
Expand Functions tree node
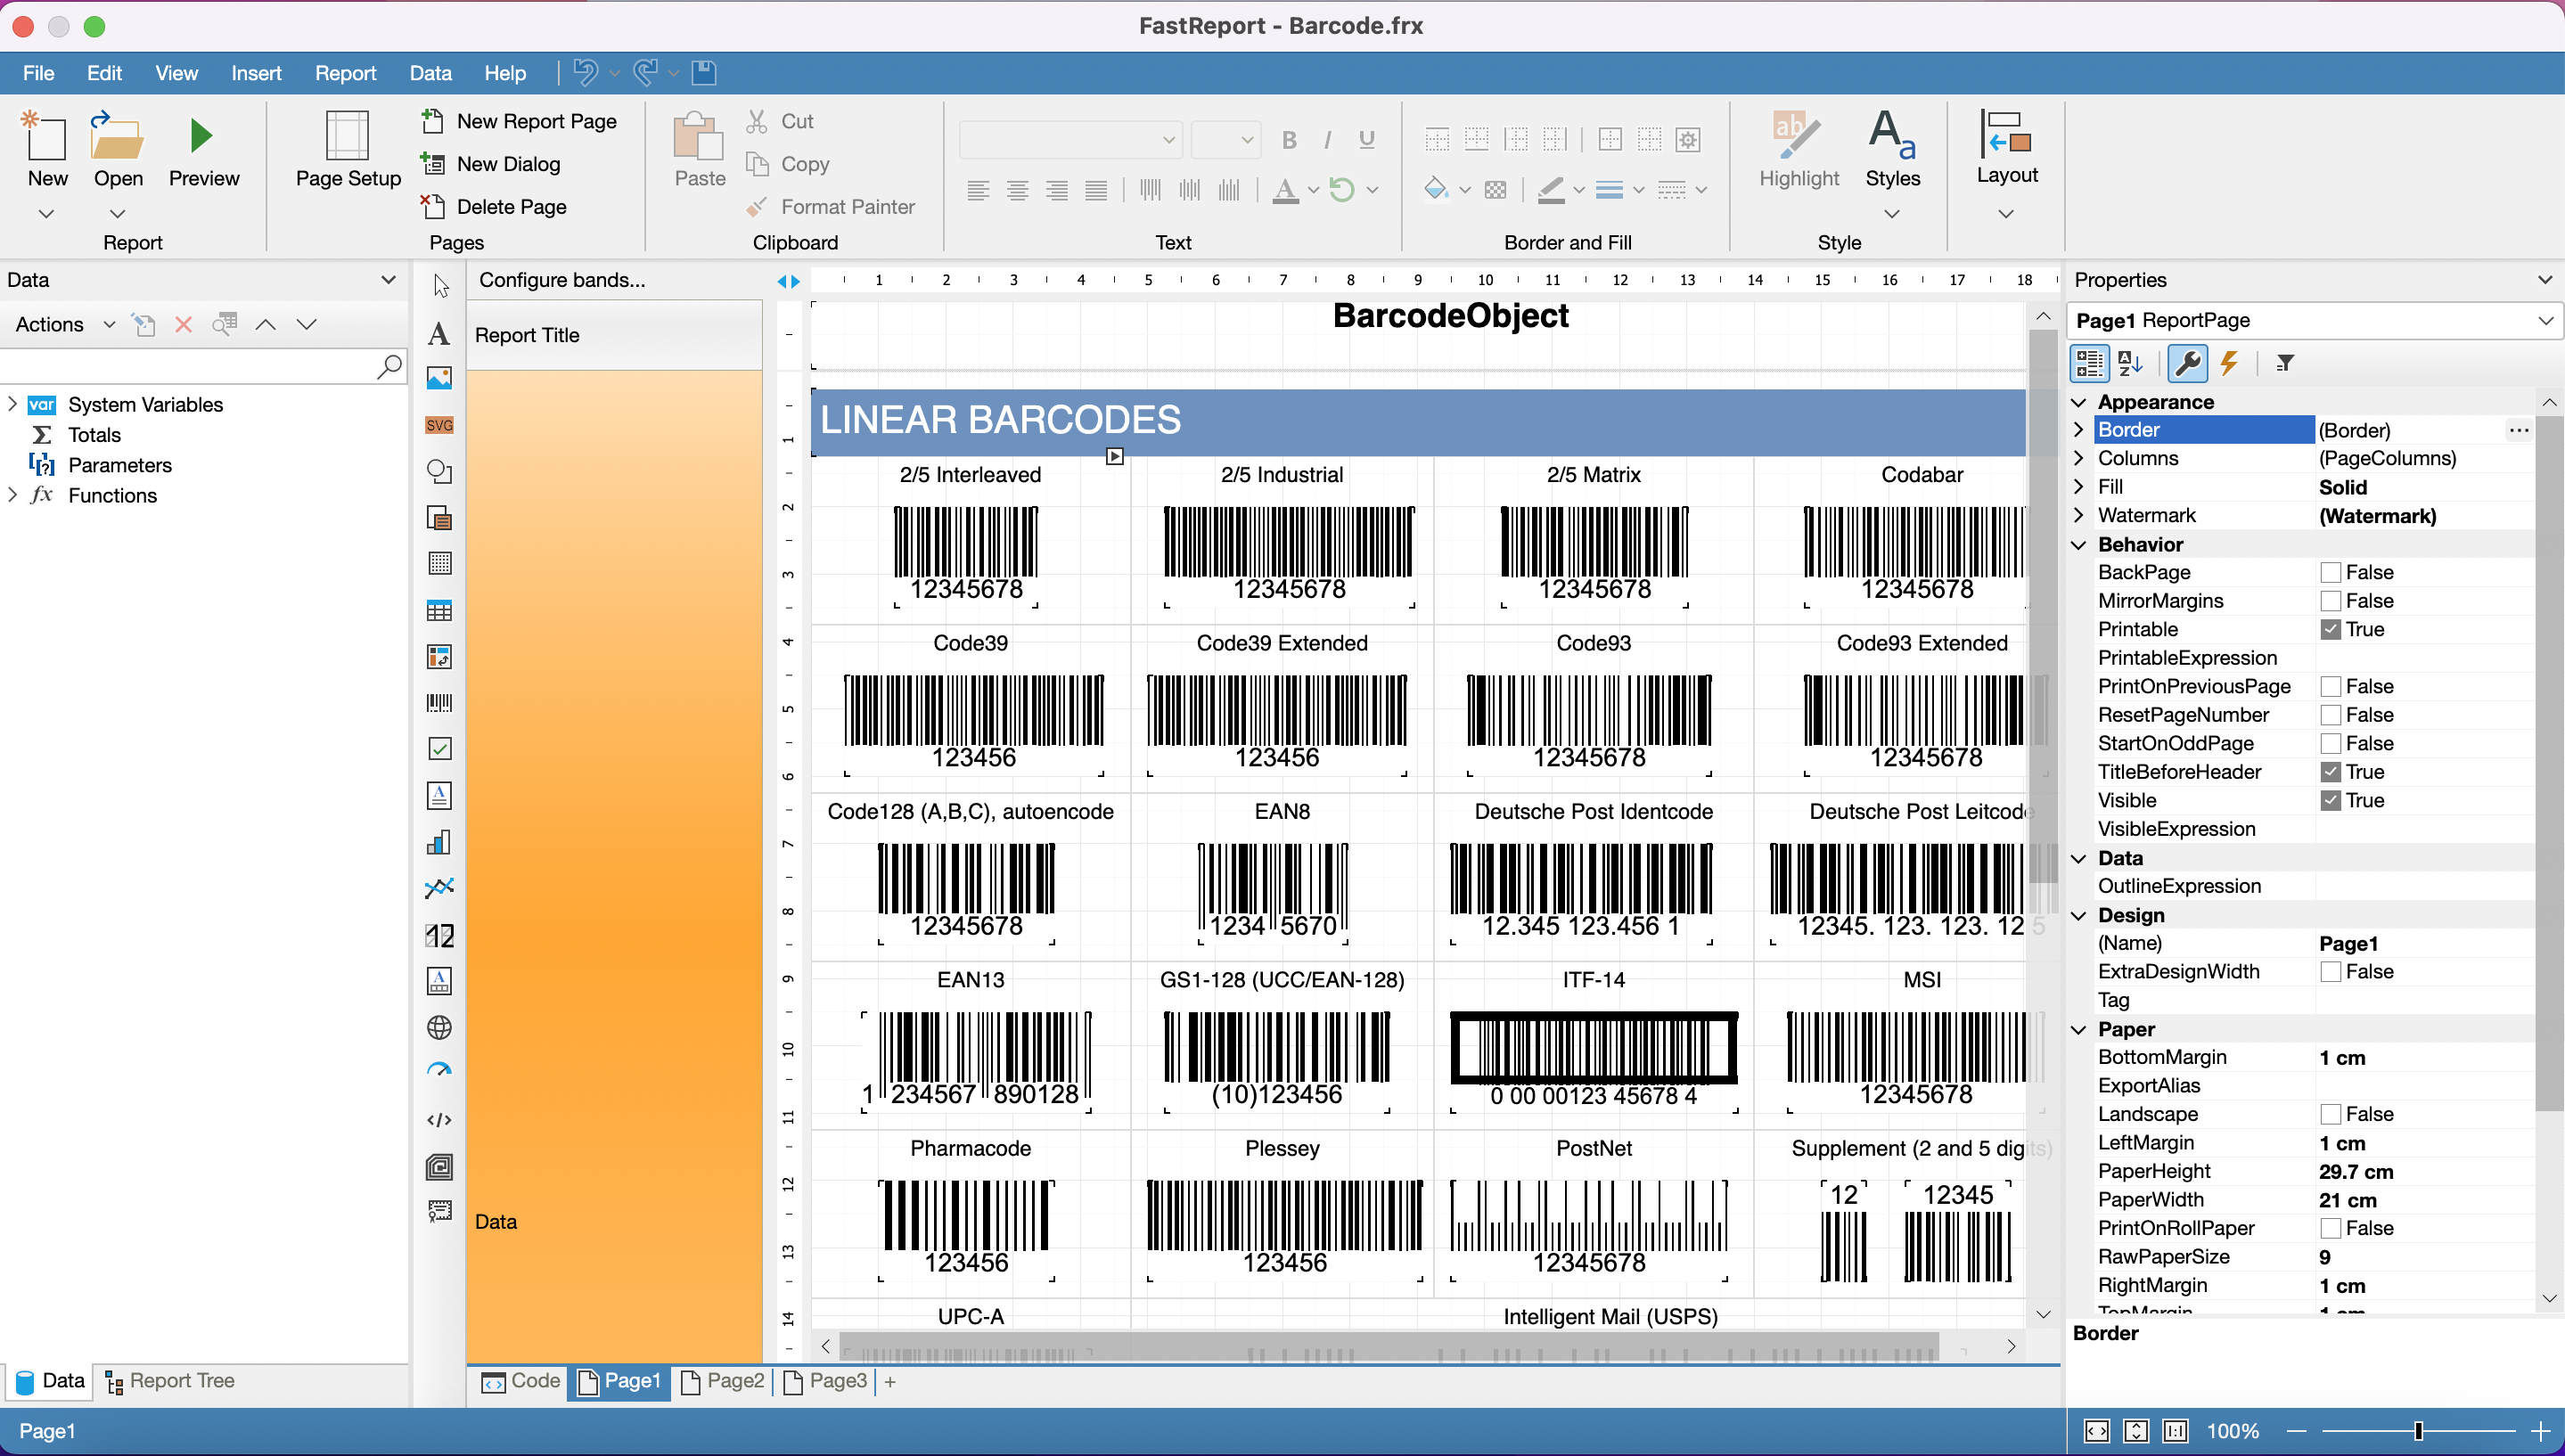[x=12, y=495]
